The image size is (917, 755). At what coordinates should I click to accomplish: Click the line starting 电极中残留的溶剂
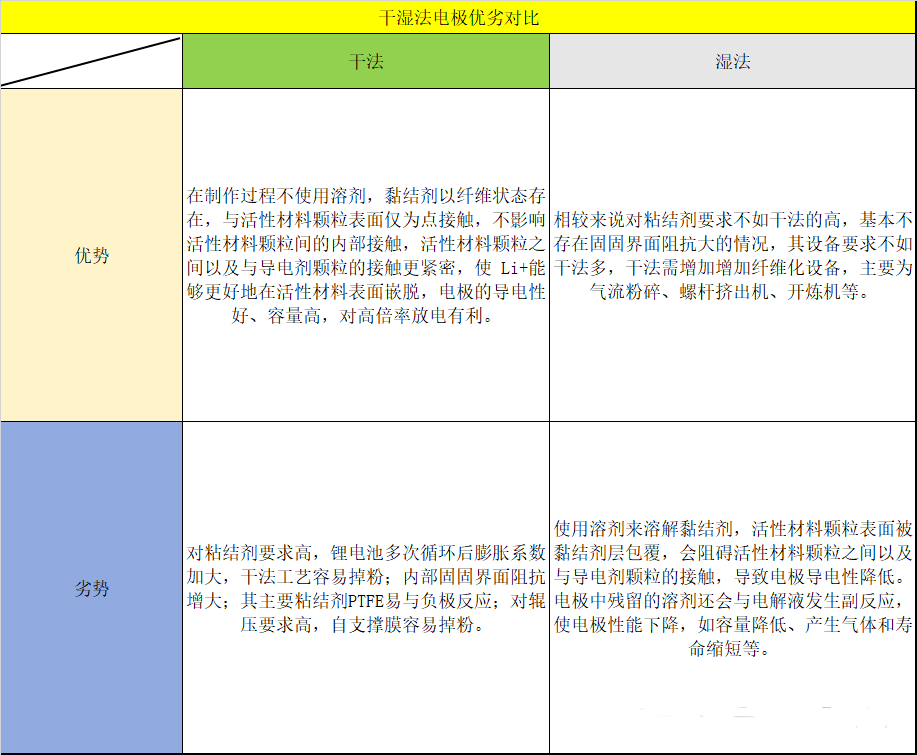click(732, 601)
